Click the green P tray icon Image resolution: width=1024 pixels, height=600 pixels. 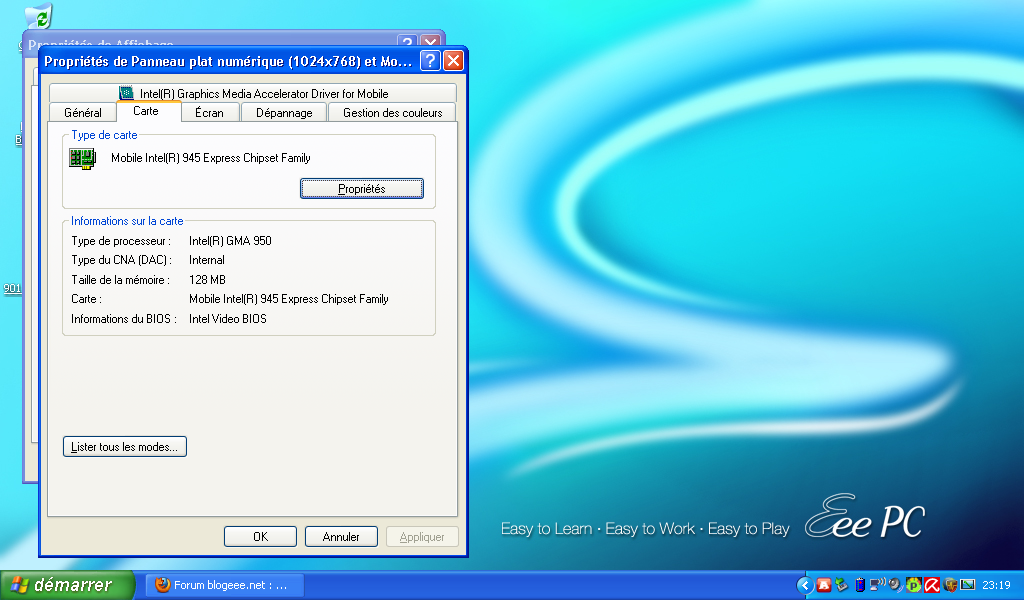tap(913, 585)
